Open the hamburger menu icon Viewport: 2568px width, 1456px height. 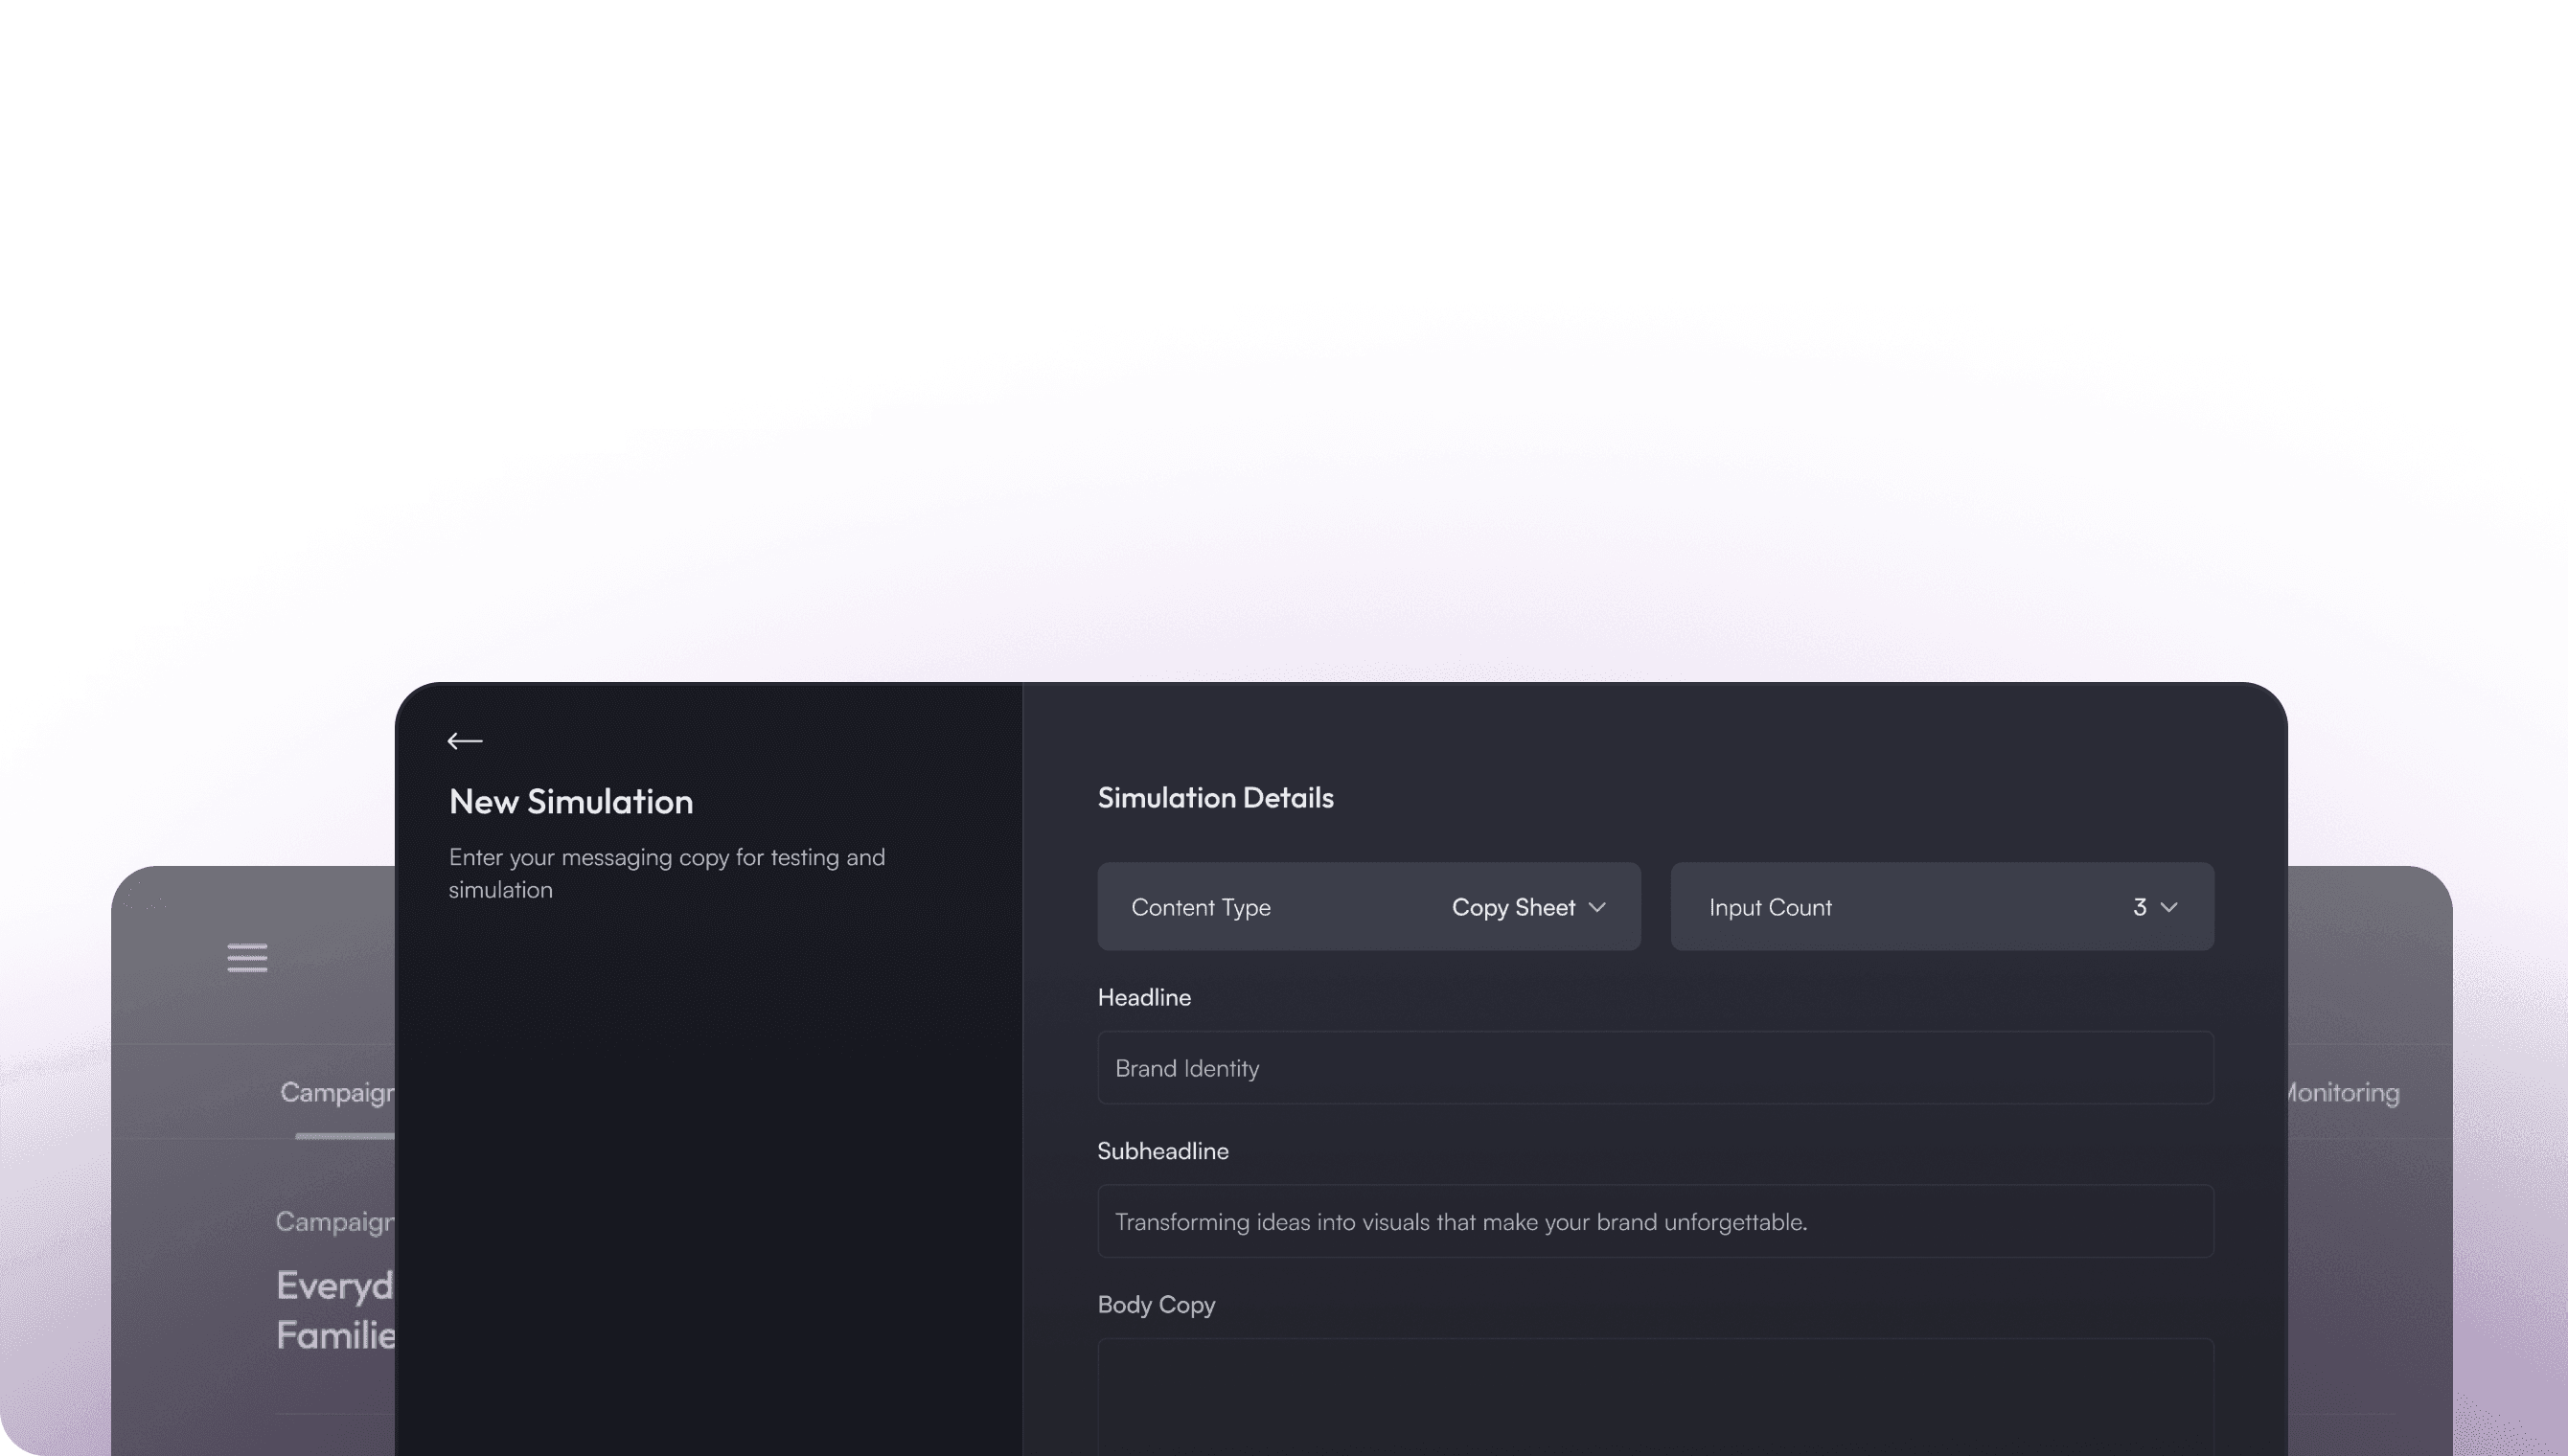point(247,958)
